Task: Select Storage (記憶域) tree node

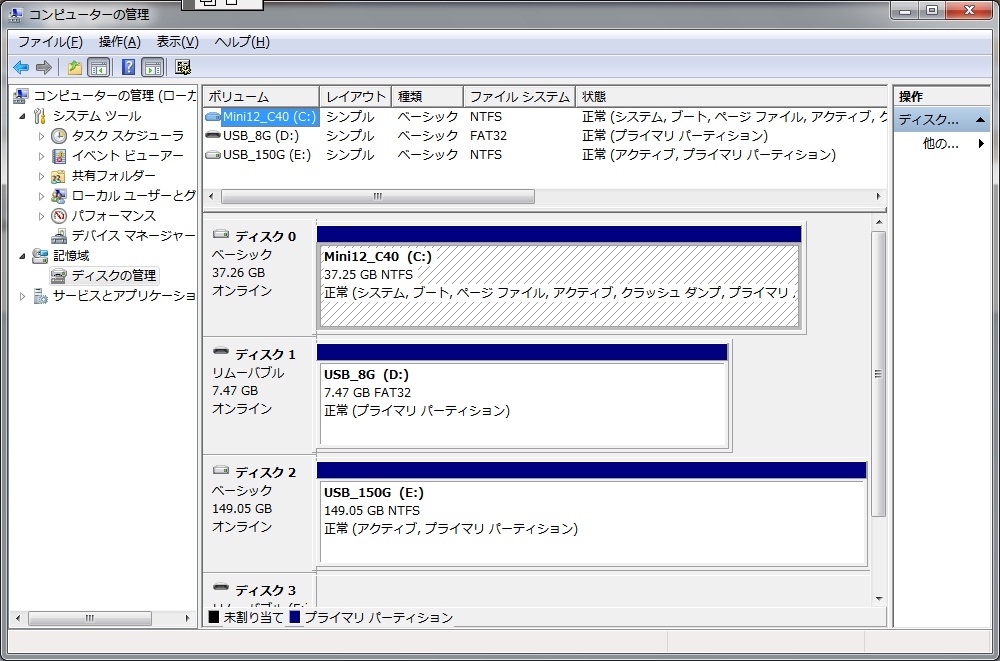Action: click(x=61, y=256)
